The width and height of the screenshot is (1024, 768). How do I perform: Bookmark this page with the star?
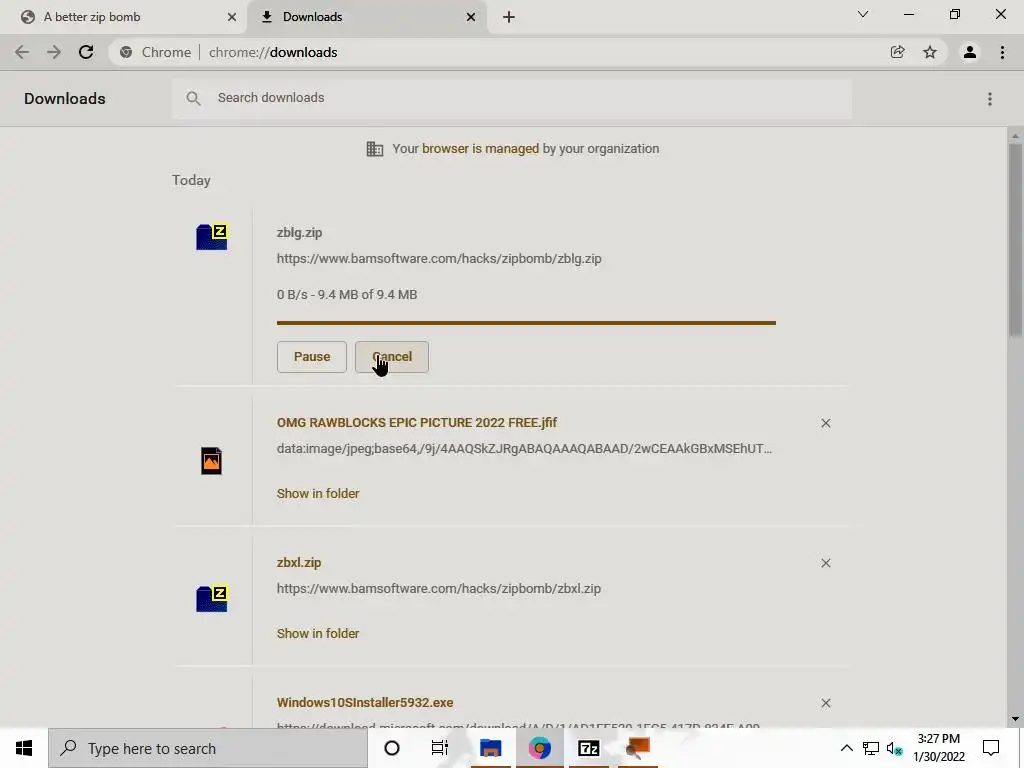coord(930,52)
